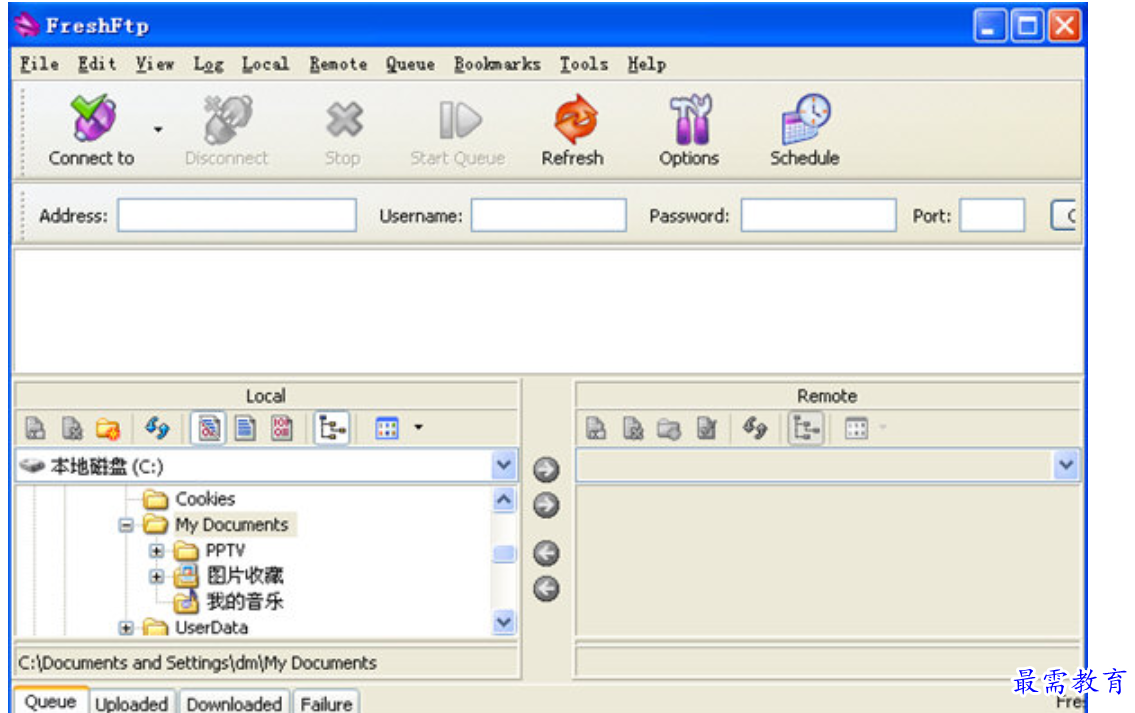This screenshot has height=713, width=1135.
Task: Click the bottom left-pointing transfer arrow
Action: point(547,589)
